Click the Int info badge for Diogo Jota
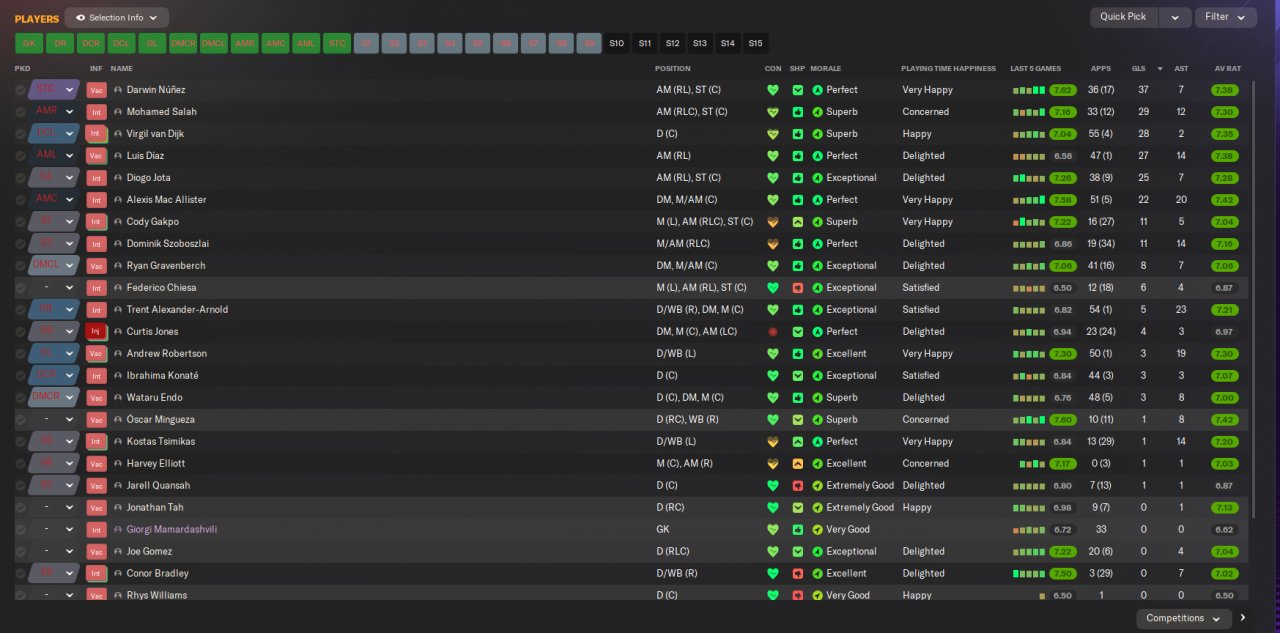The height and width of the screenshot is (633, 1280). pos(96,178)
